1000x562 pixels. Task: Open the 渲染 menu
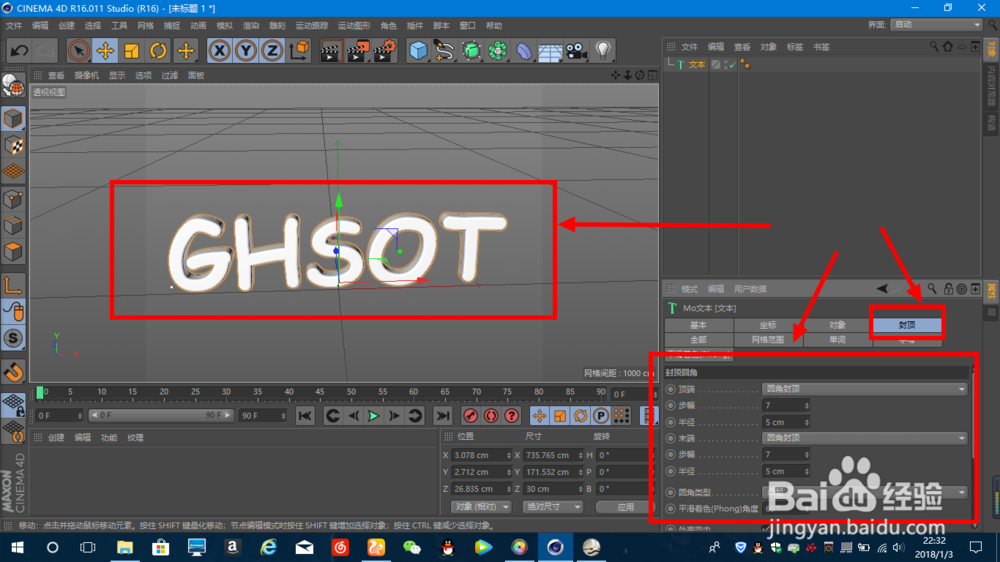point(251,26)
